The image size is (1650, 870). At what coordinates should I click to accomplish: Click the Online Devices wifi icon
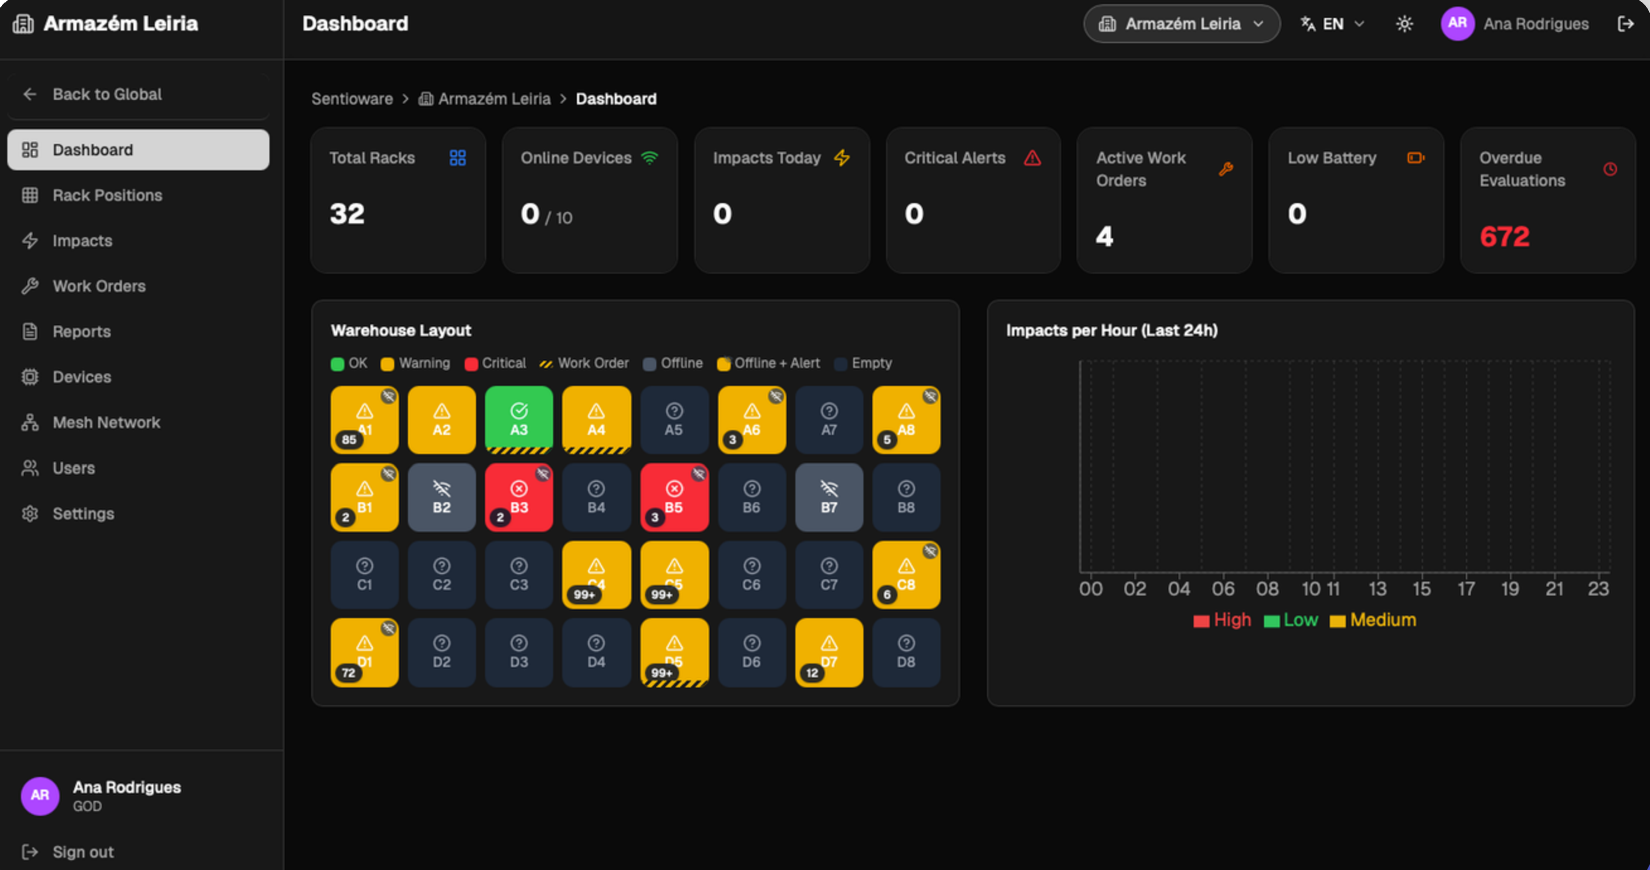click(650, 158)
